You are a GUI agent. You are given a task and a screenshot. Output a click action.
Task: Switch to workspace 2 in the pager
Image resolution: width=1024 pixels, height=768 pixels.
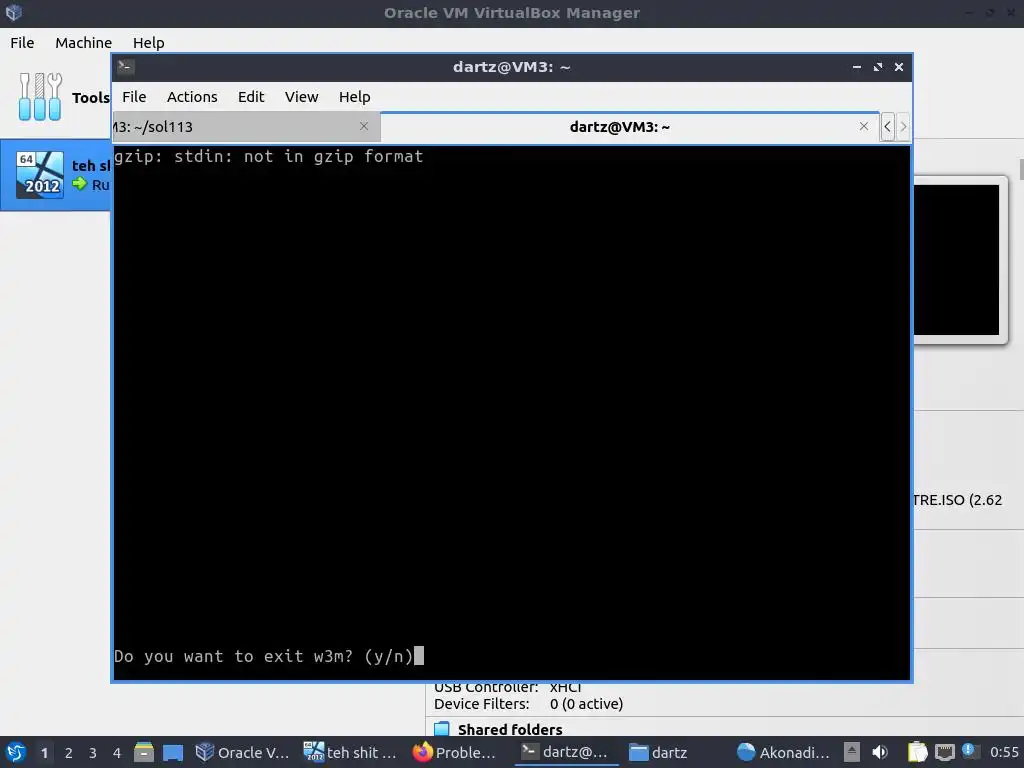(69, 753)
